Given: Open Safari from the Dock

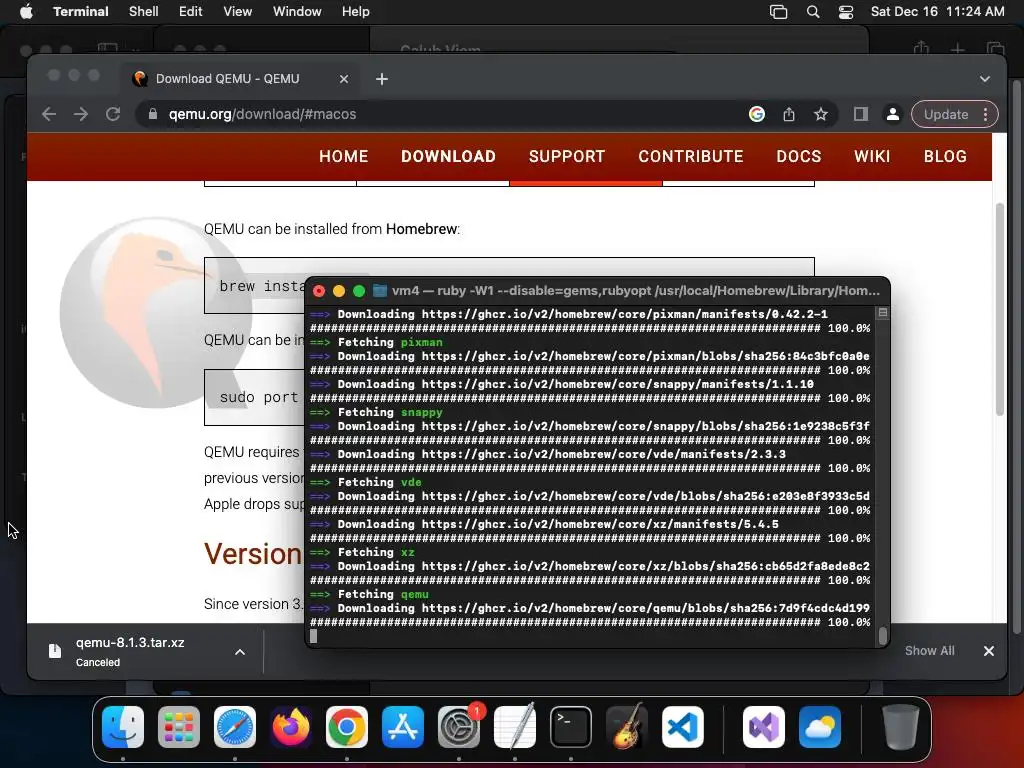Looking at the screenshot, I should 235,727.
